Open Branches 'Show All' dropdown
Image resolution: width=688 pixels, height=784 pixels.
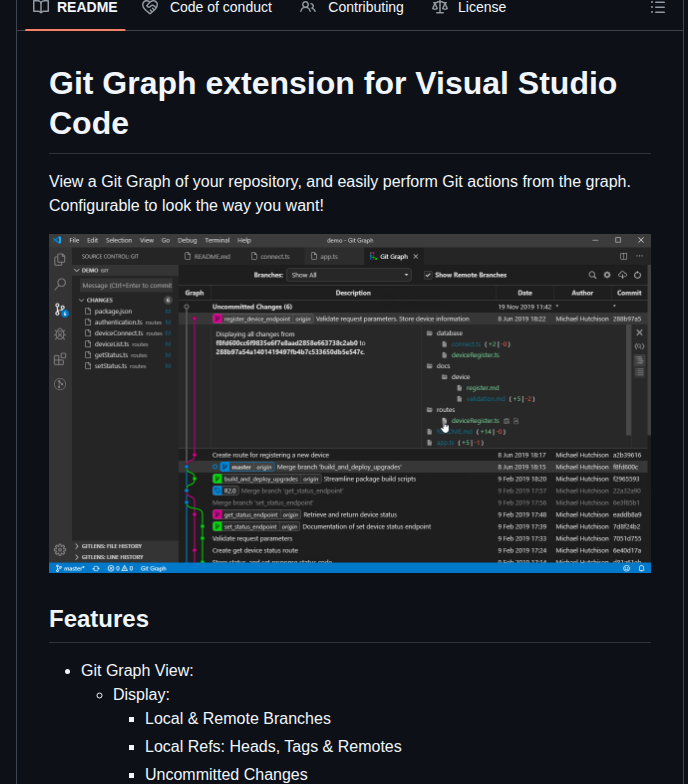pos(349,275)
